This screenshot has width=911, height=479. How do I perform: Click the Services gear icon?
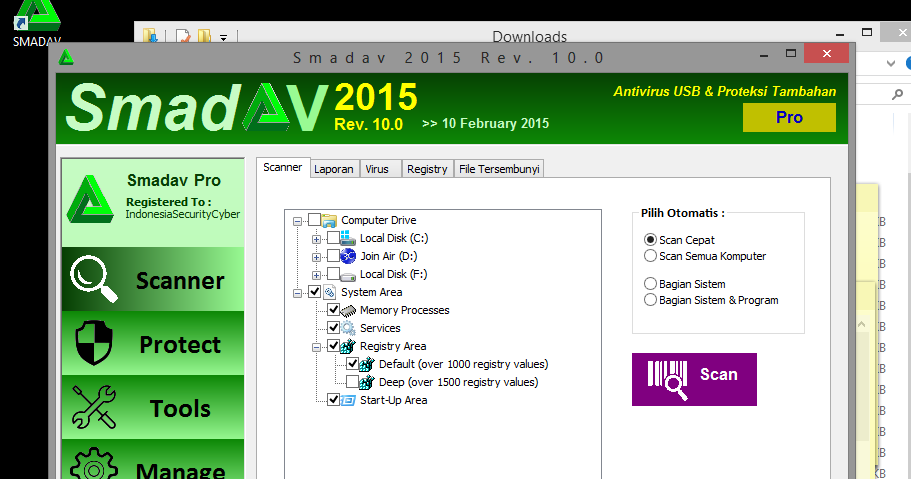(348, 328)
